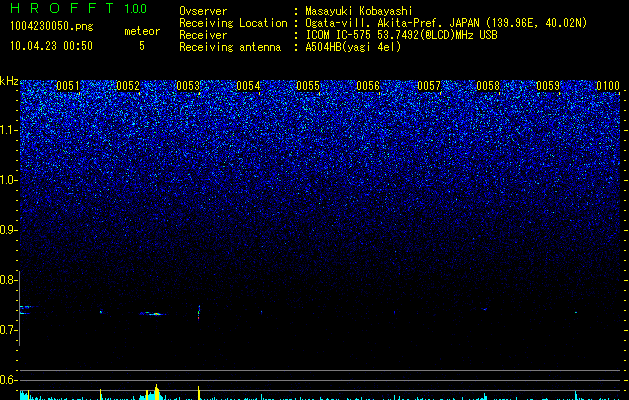Click the 0052 time marker

pos(128,86)
